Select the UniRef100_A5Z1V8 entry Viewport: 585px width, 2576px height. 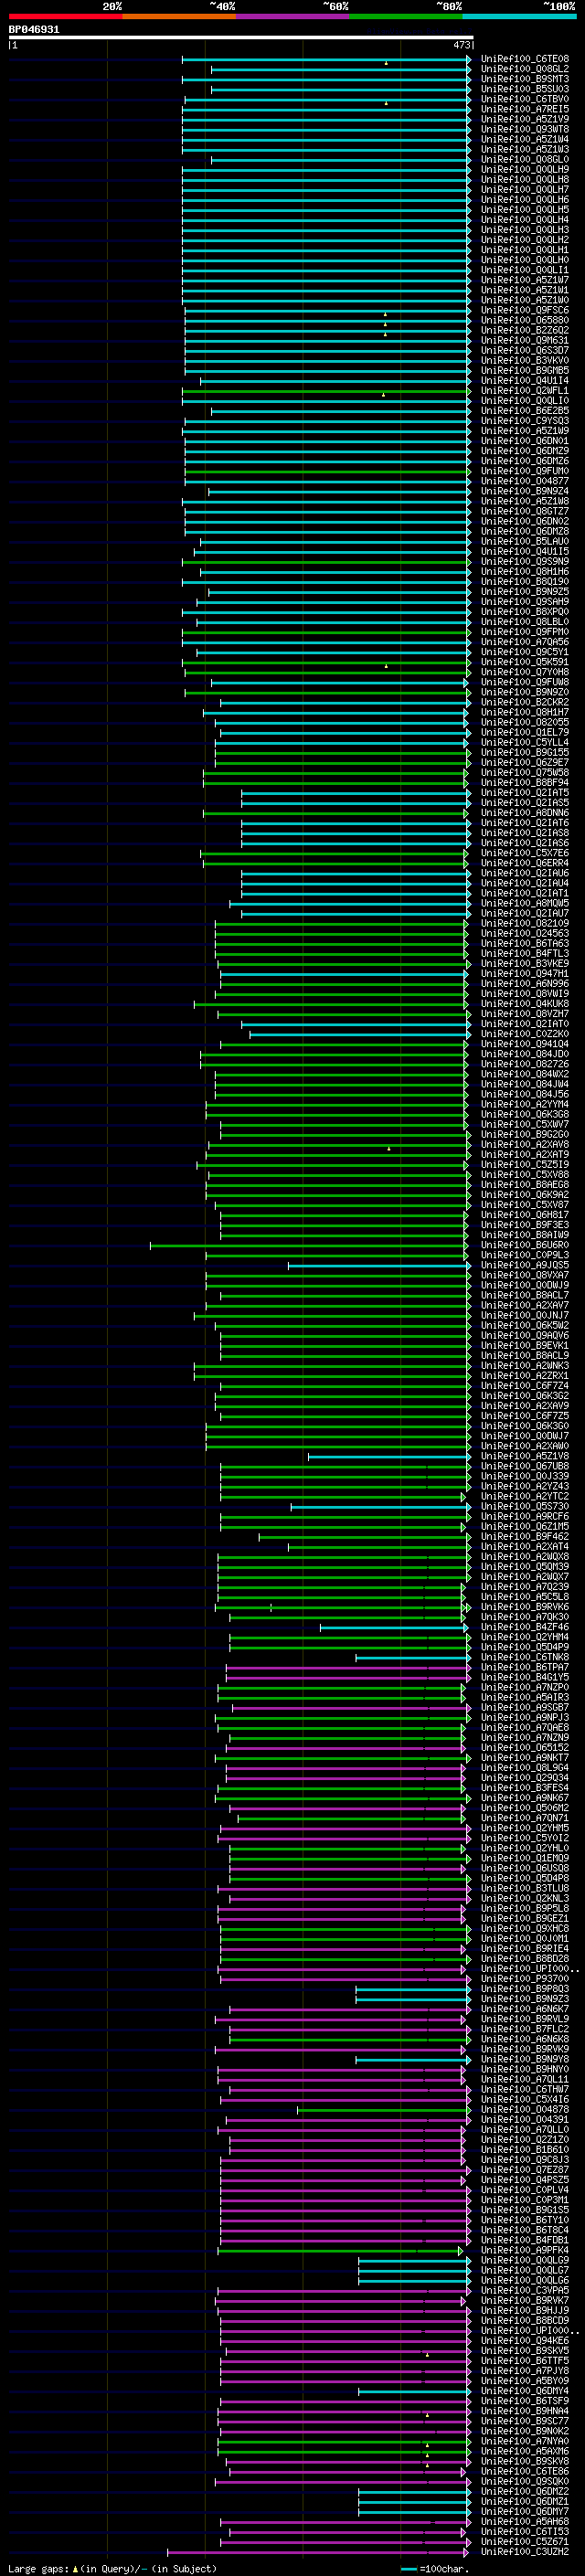[x=525, y=1456]
